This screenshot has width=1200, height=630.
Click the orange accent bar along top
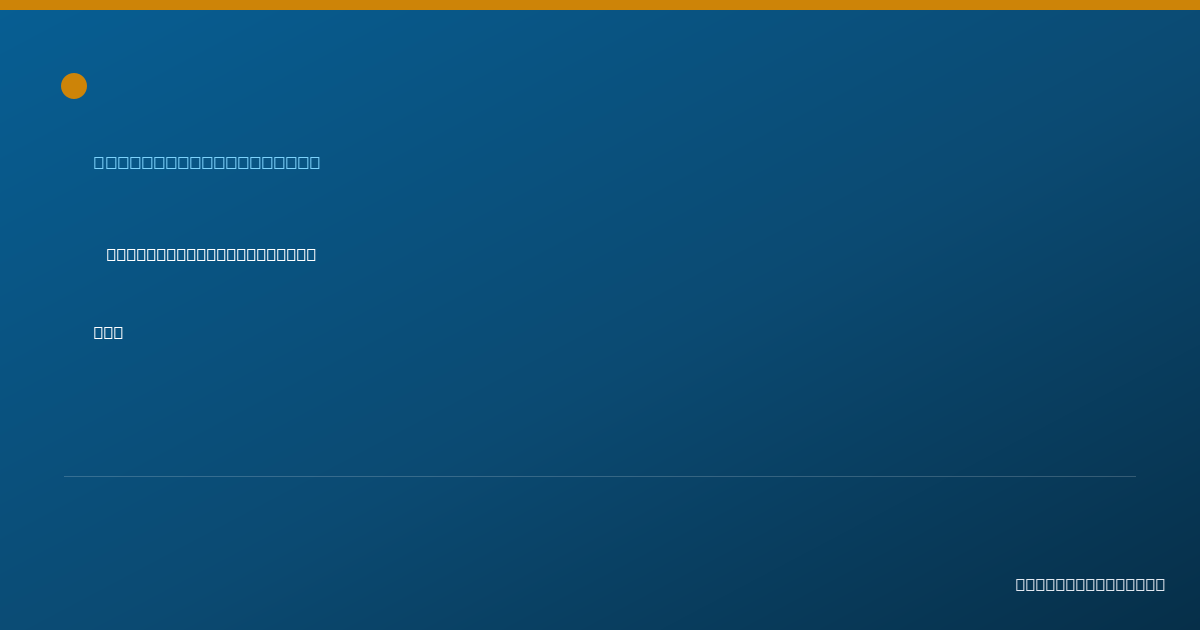pos(600,5)
